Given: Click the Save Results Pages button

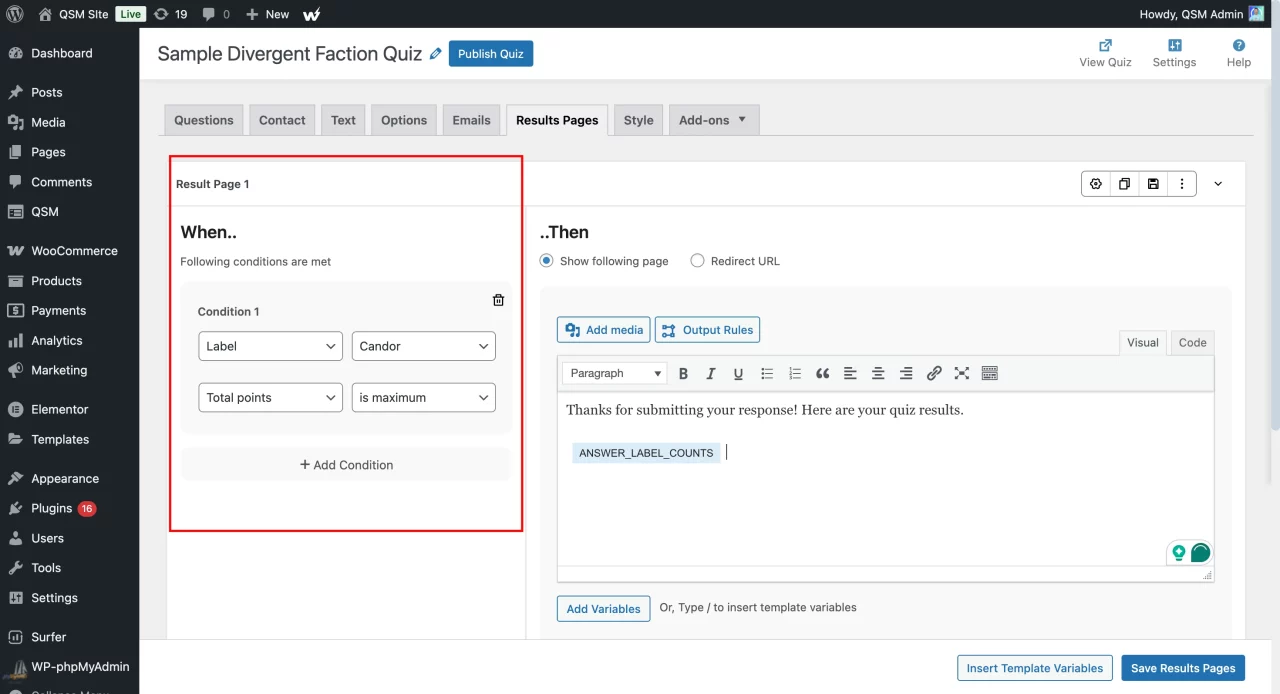Looking at the screenshot, I should click(1183, 667).
